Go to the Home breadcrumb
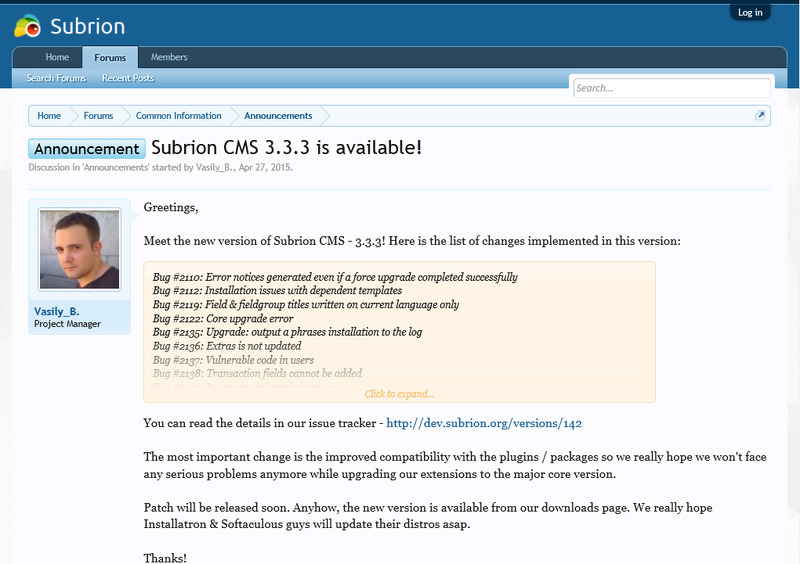This screenshot has height=564, width=800. click(49, 116)
